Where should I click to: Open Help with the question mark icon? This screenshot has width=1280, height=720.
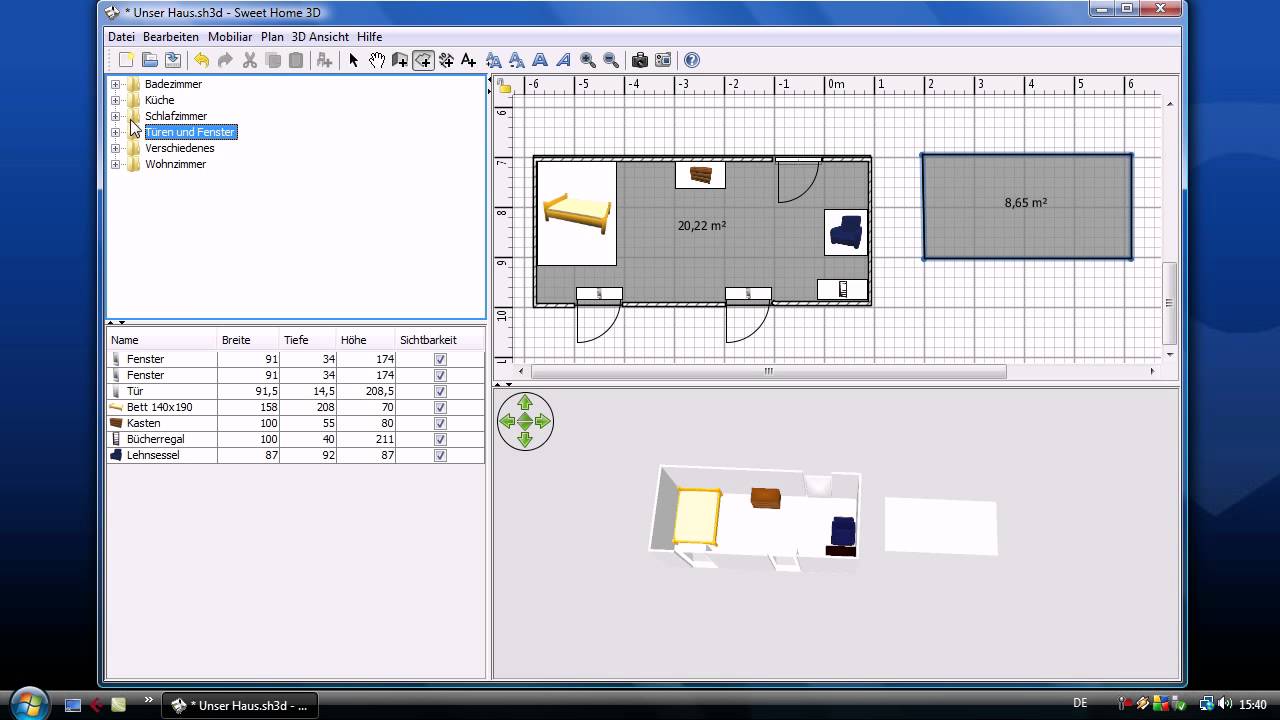tap(692, 60)
